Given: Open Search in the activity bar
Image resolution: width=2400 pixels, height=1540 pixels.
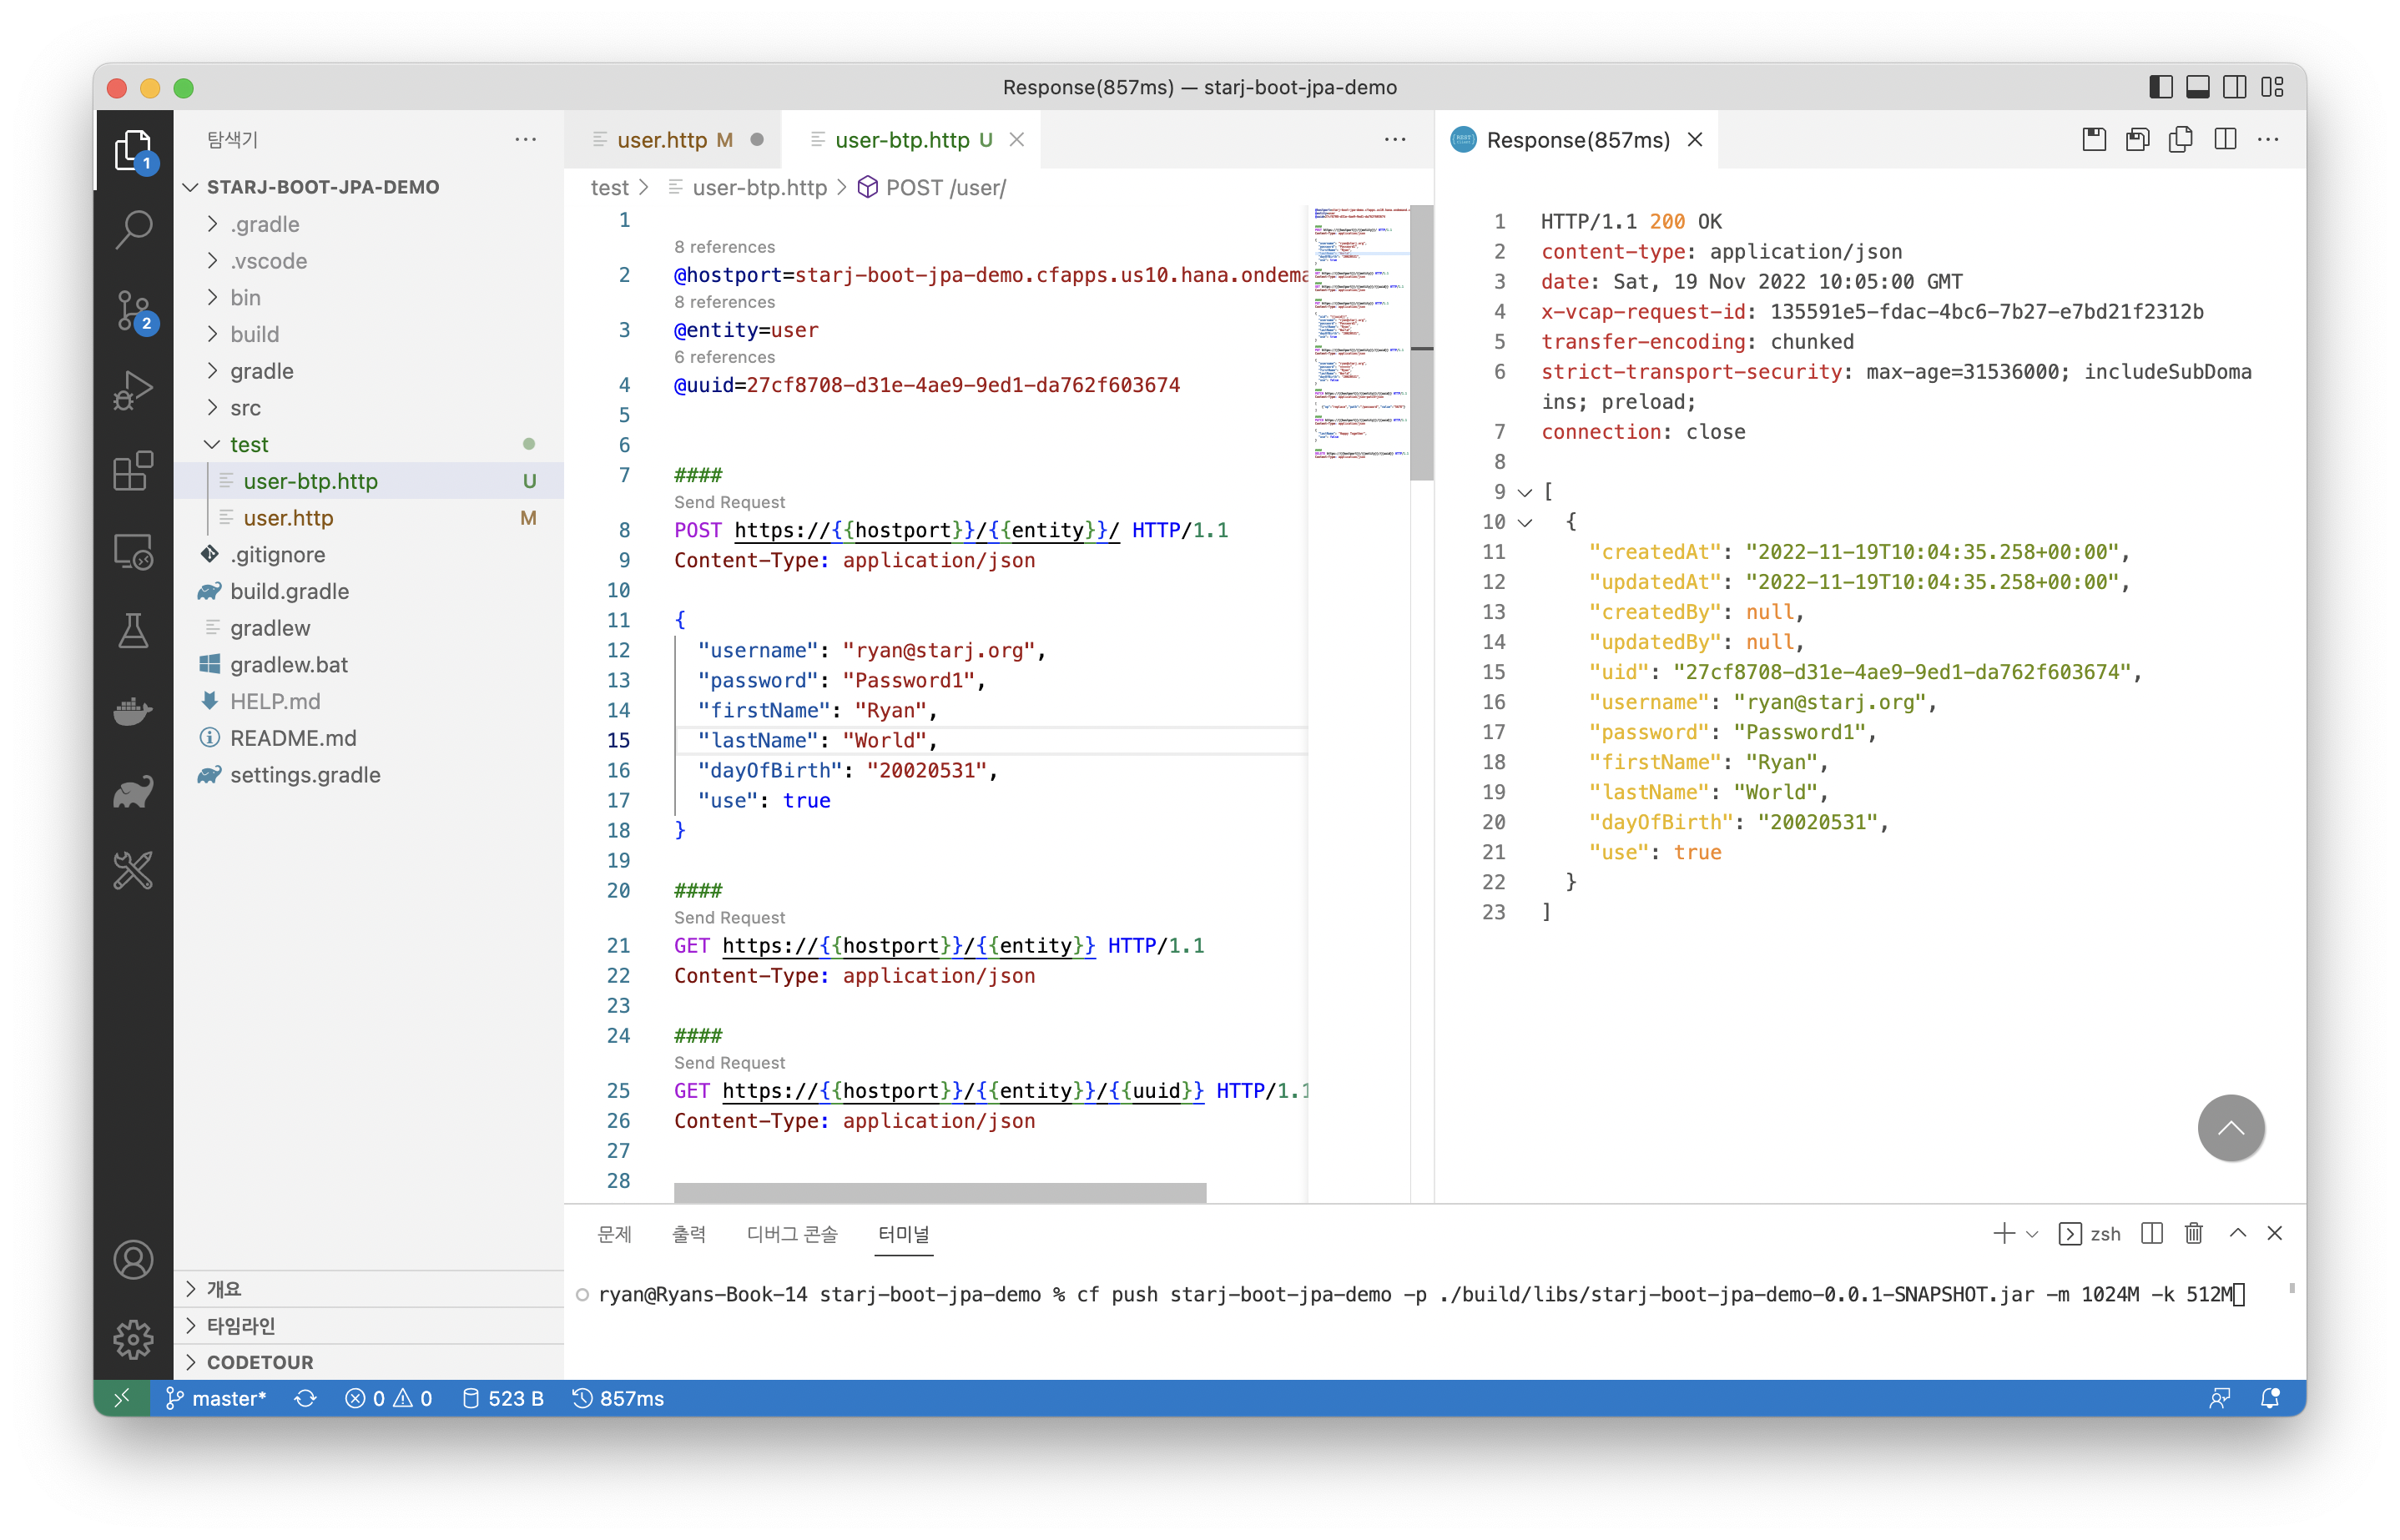Looking at the screenshot, I should click(x=133, y=230).
